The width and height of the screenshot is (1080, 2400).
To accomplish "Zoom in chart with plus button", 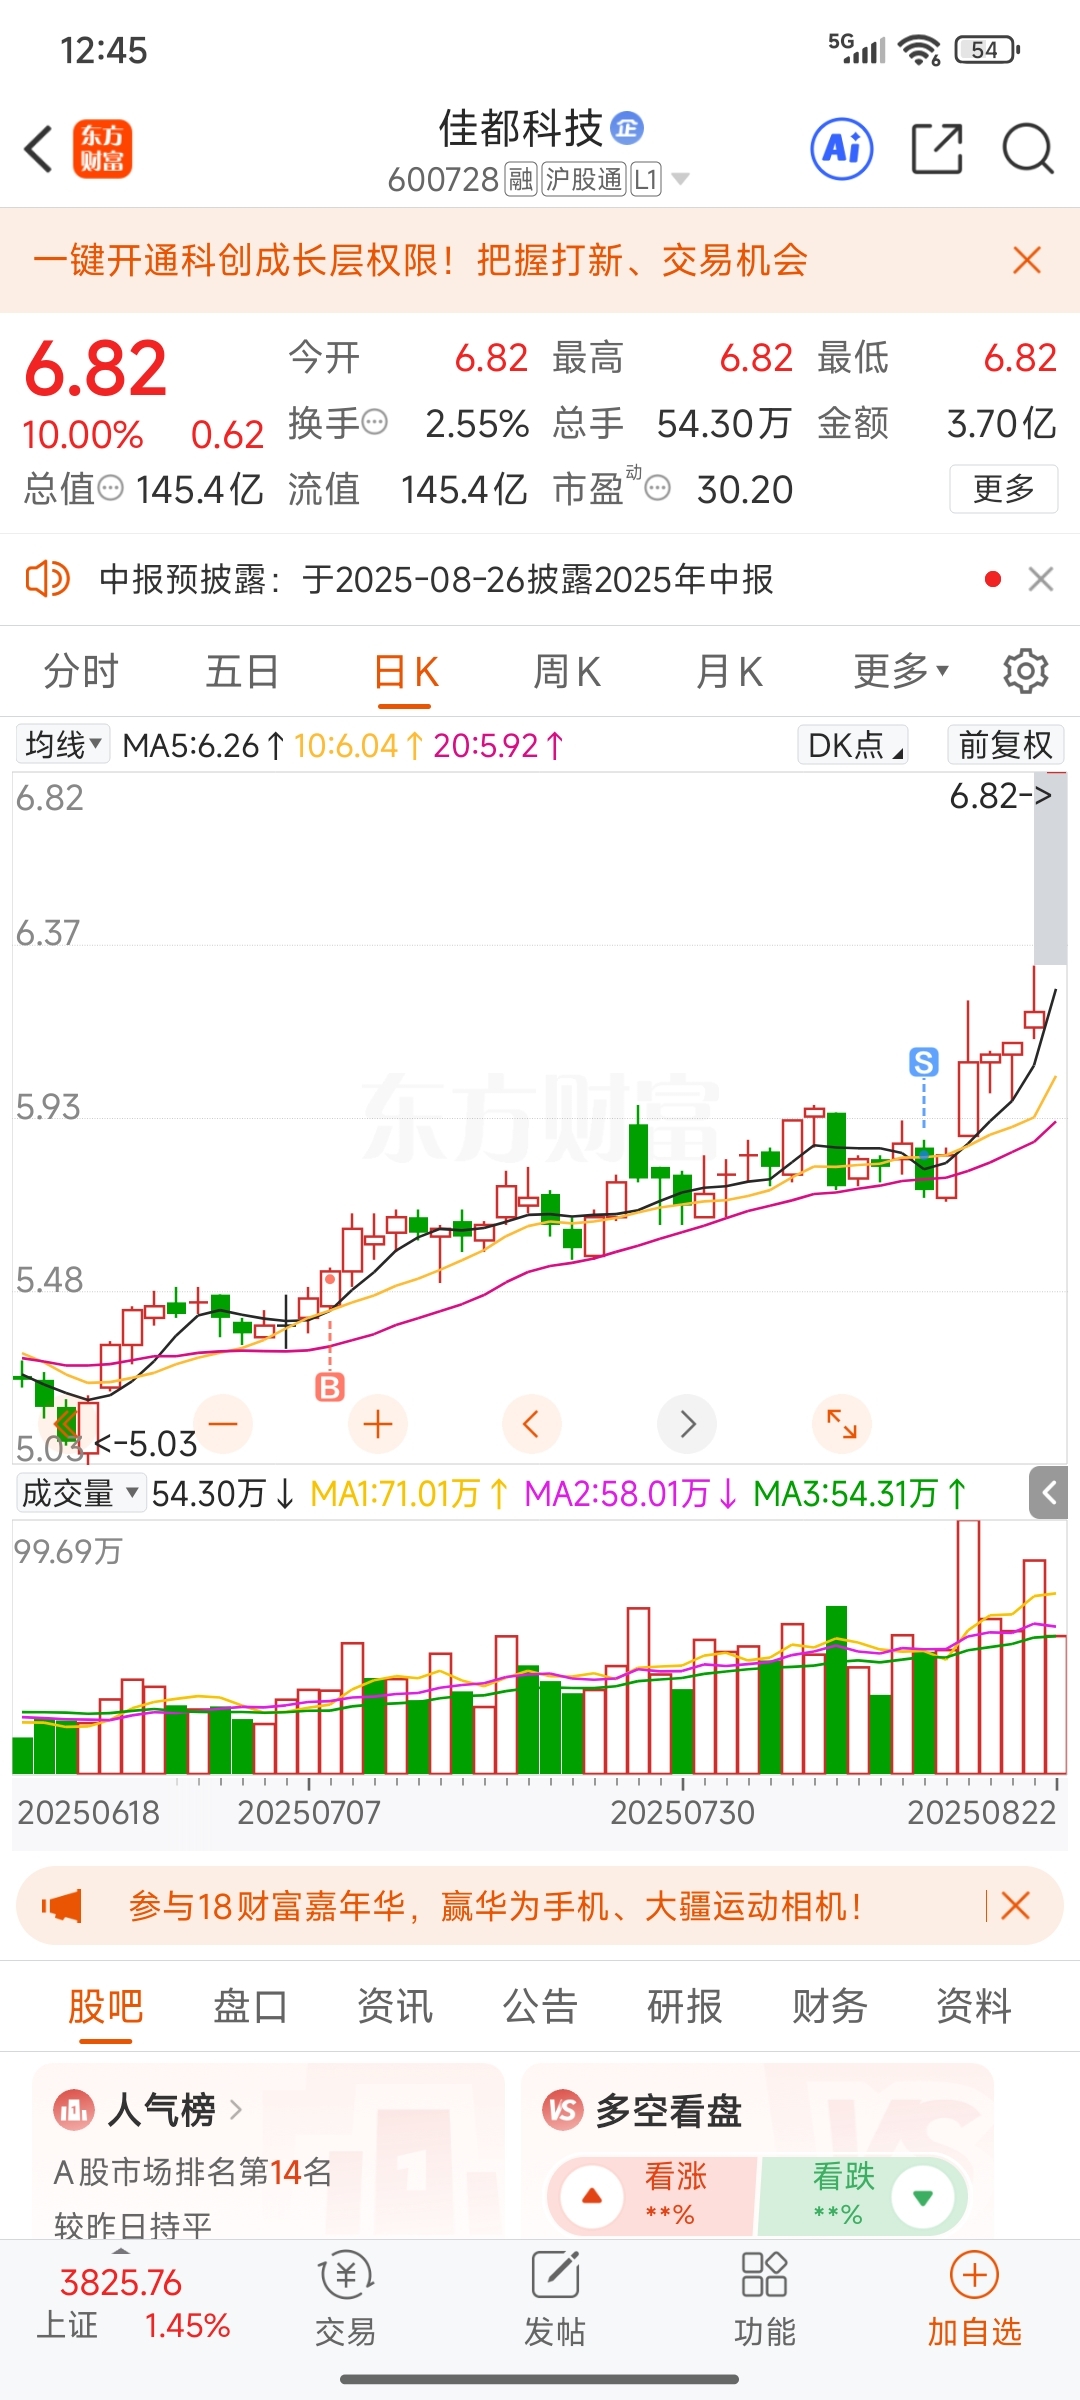I will [378, 1424].
